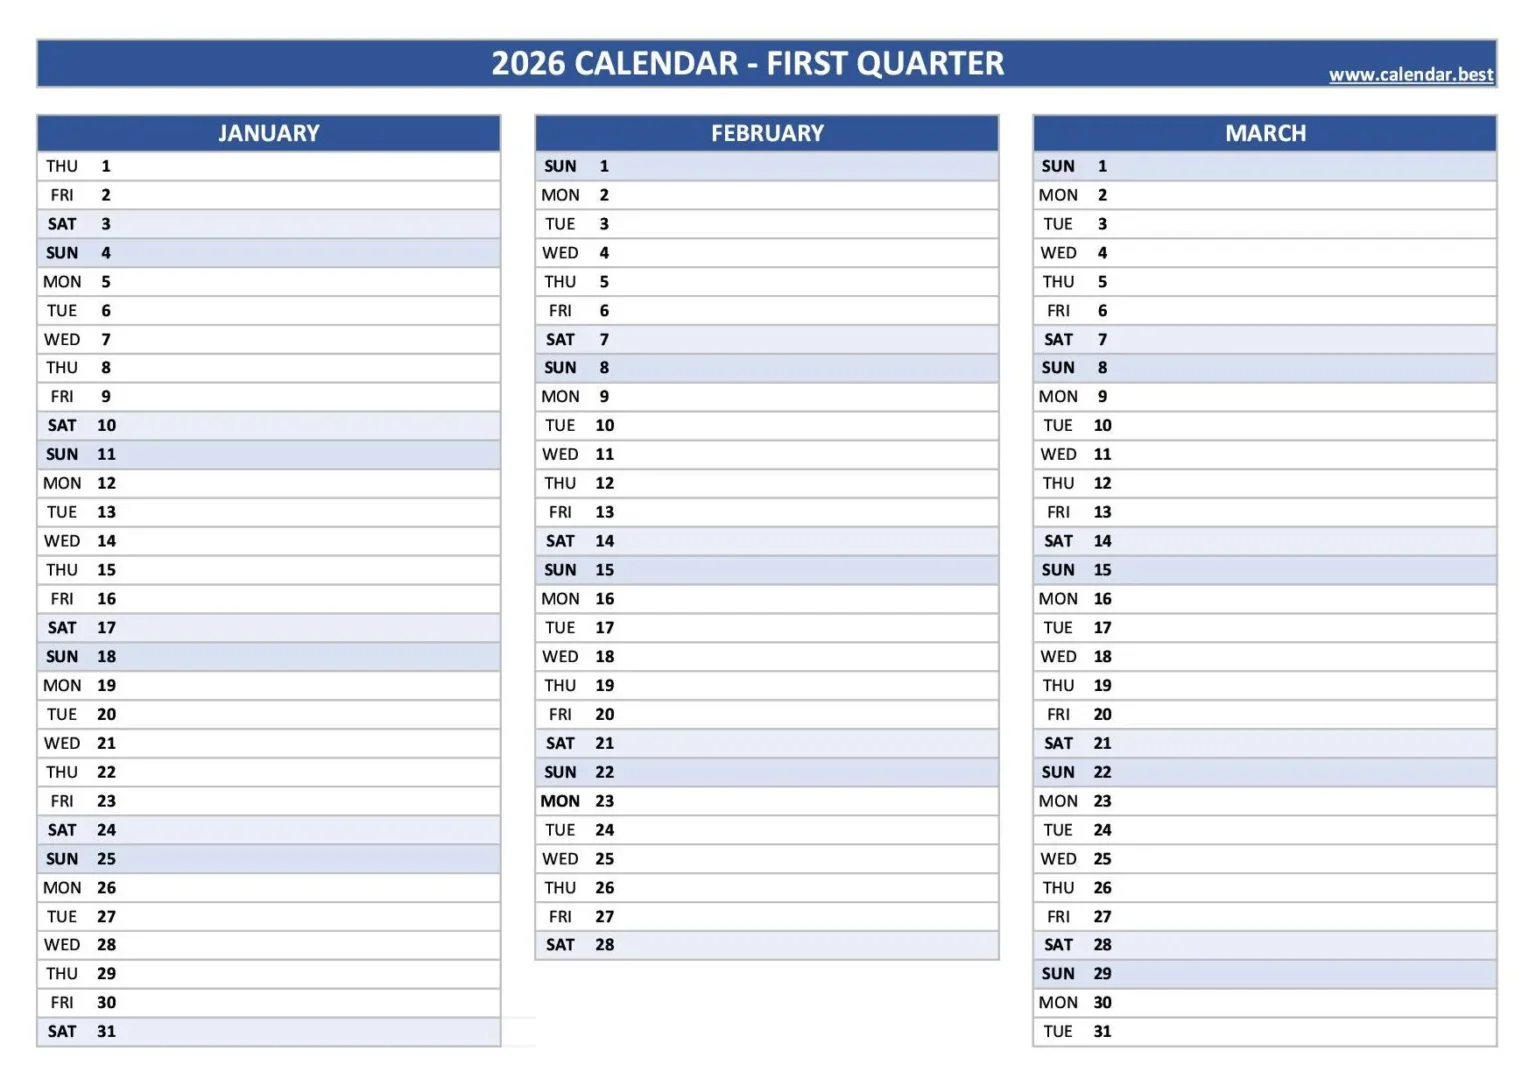This screenshot has height=1086, width=1536.
Task: Select Friday March 20 row
Action: pos(1265,715)
